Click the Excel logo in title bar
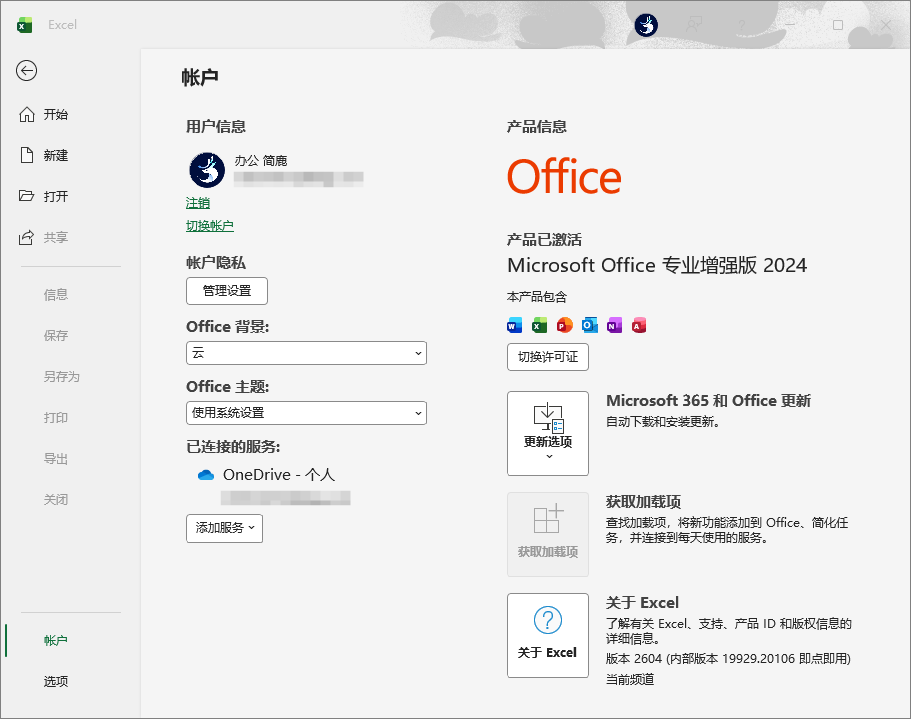 pyautogui.click(x=24, y=25)
